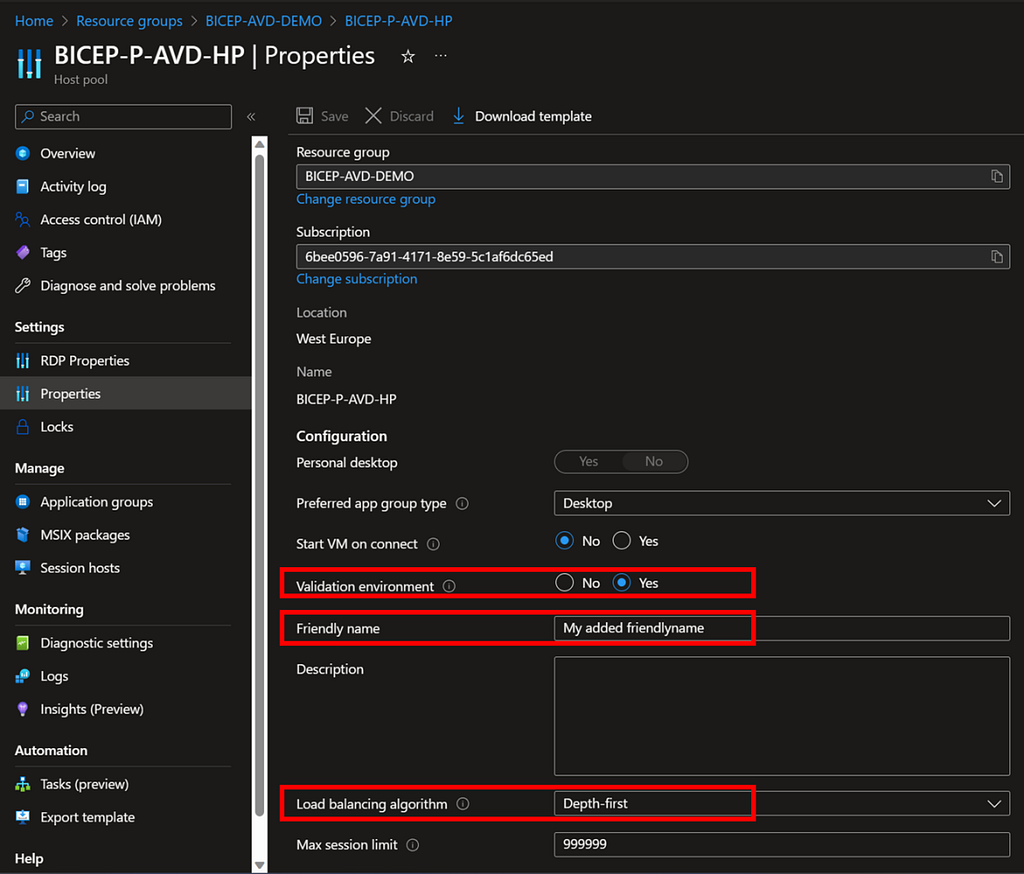Open Load balancing algorithm dropdown
The image size is (1024, 874).
coord(782,804)
